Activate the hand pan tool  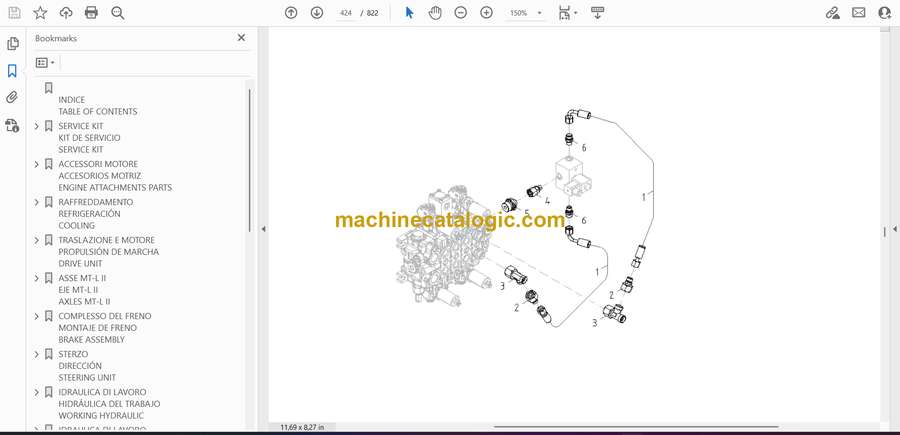click(435, 13)
